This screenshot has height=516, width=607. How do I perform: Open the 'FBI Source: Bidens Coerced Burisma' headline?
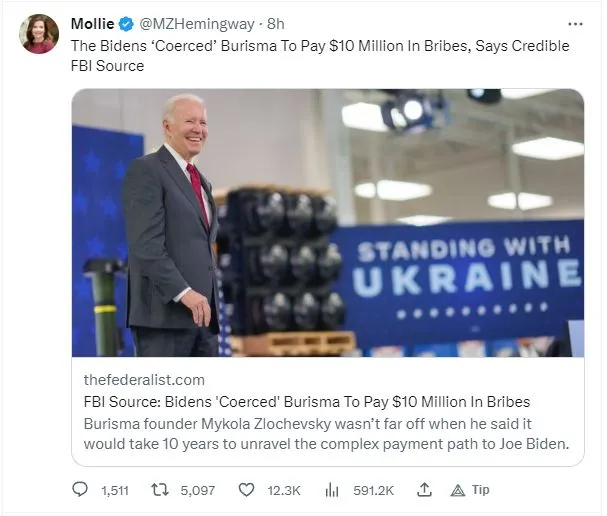pos(307,401)
